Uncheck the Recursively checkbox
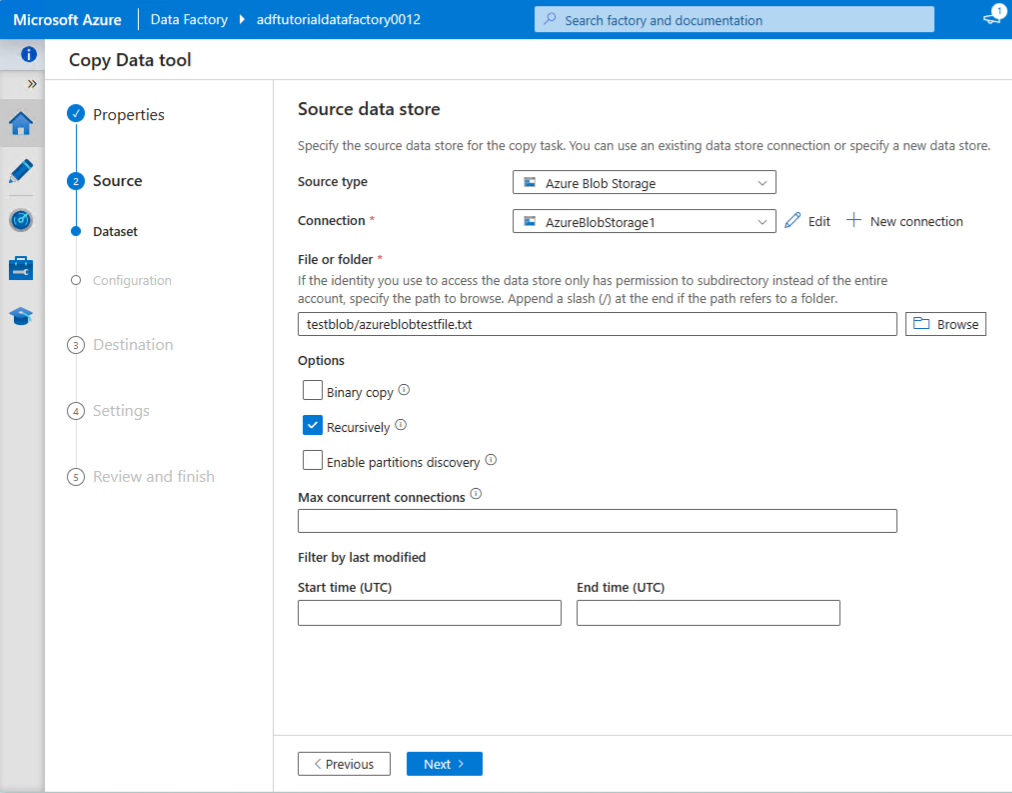The height and width of the screenshot is (793, 1012). pyautogui.click(x=312, y=425)
